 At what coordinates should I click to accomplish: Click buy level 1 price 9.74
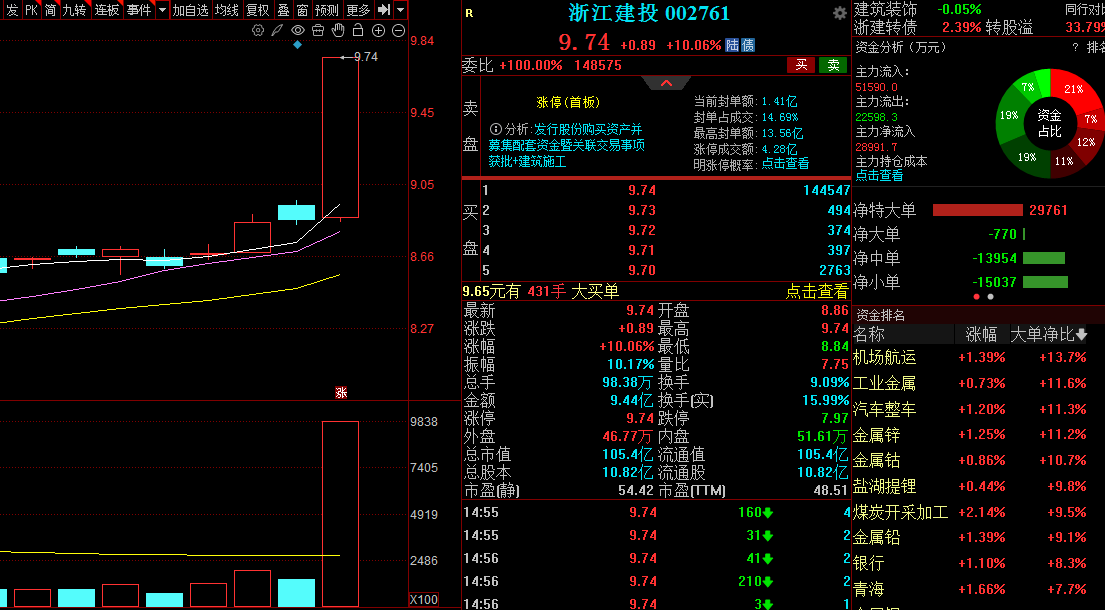(x=642, y=190)
